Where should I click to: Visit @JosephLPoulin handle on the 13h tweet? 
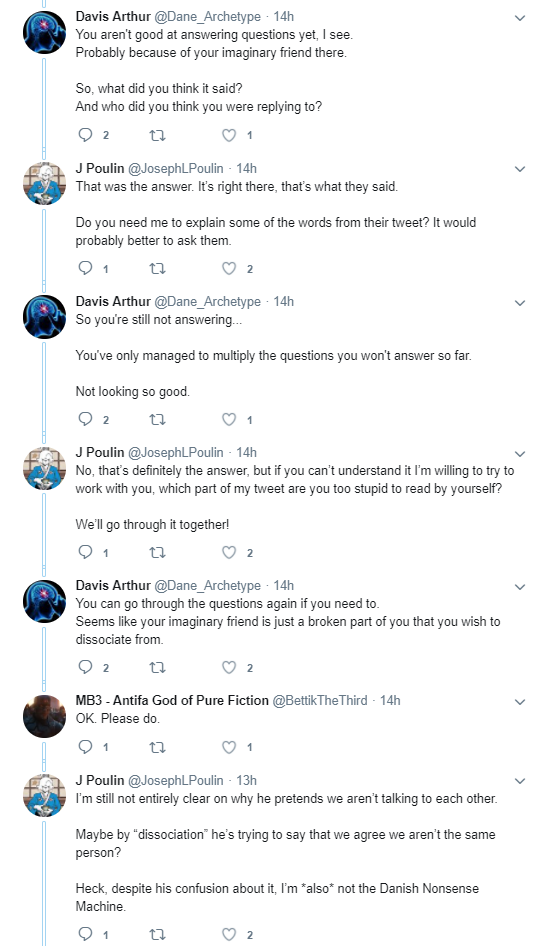(x=176, y=780)
